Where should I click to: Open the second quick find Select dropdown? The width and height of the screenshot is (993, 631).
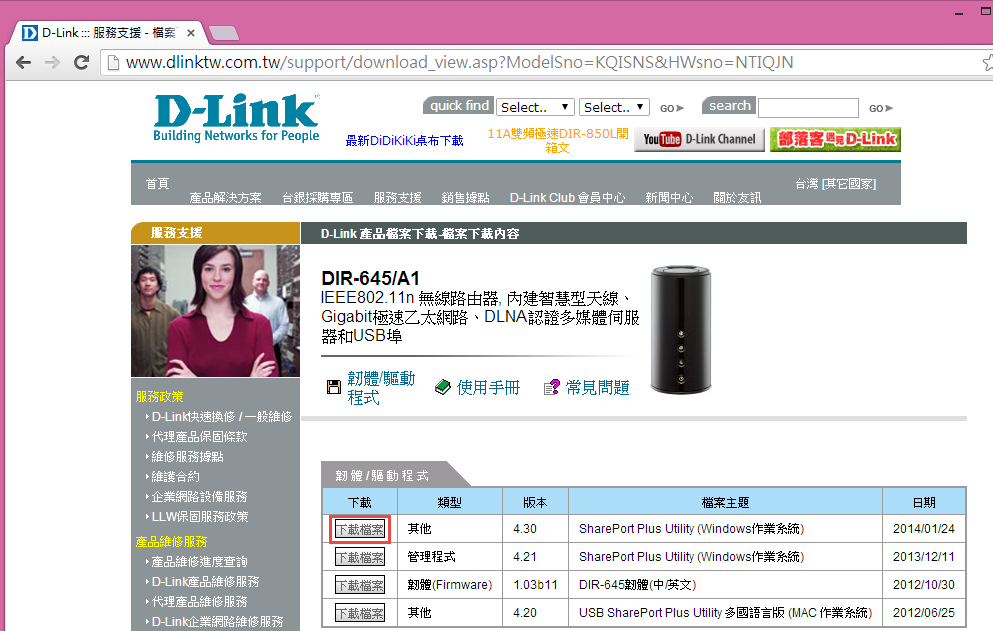[x=614, y=107]
